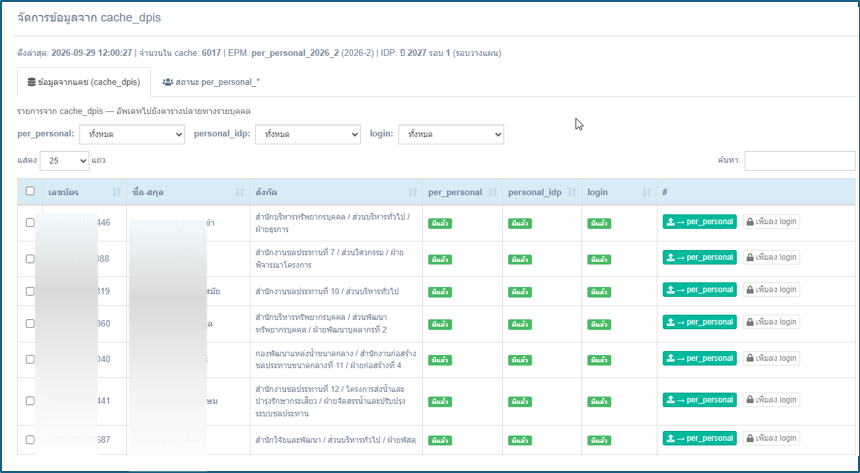Sort table by ชื่อ-สกุล column sort icon
The width and height of the screenshot is (860, 473).
pos(240,193)
